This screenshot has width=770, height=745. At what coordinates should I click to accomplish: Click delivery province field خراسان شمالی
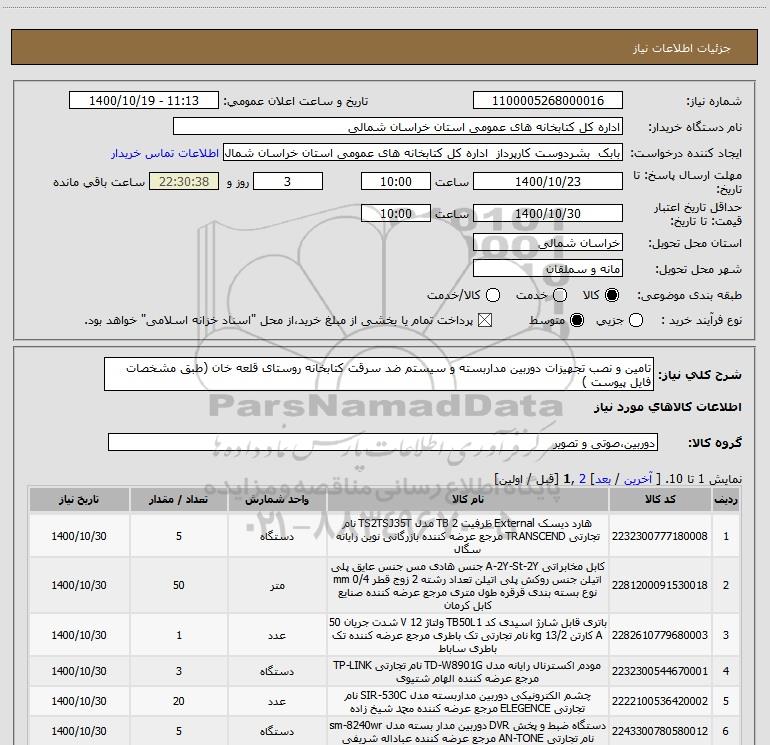tap(548, 243)
